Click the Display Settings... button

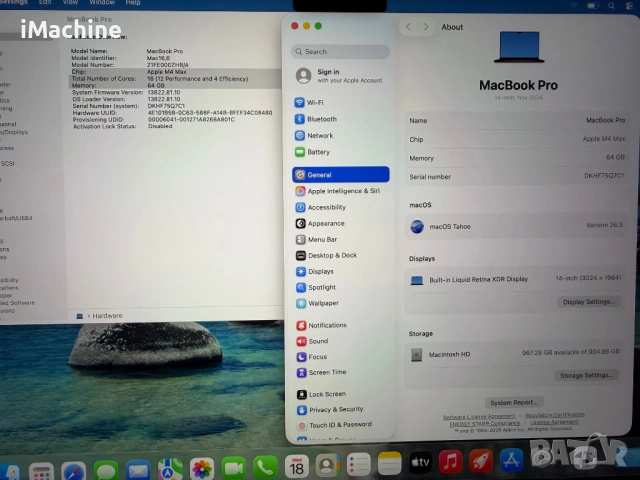pos(589,302)
